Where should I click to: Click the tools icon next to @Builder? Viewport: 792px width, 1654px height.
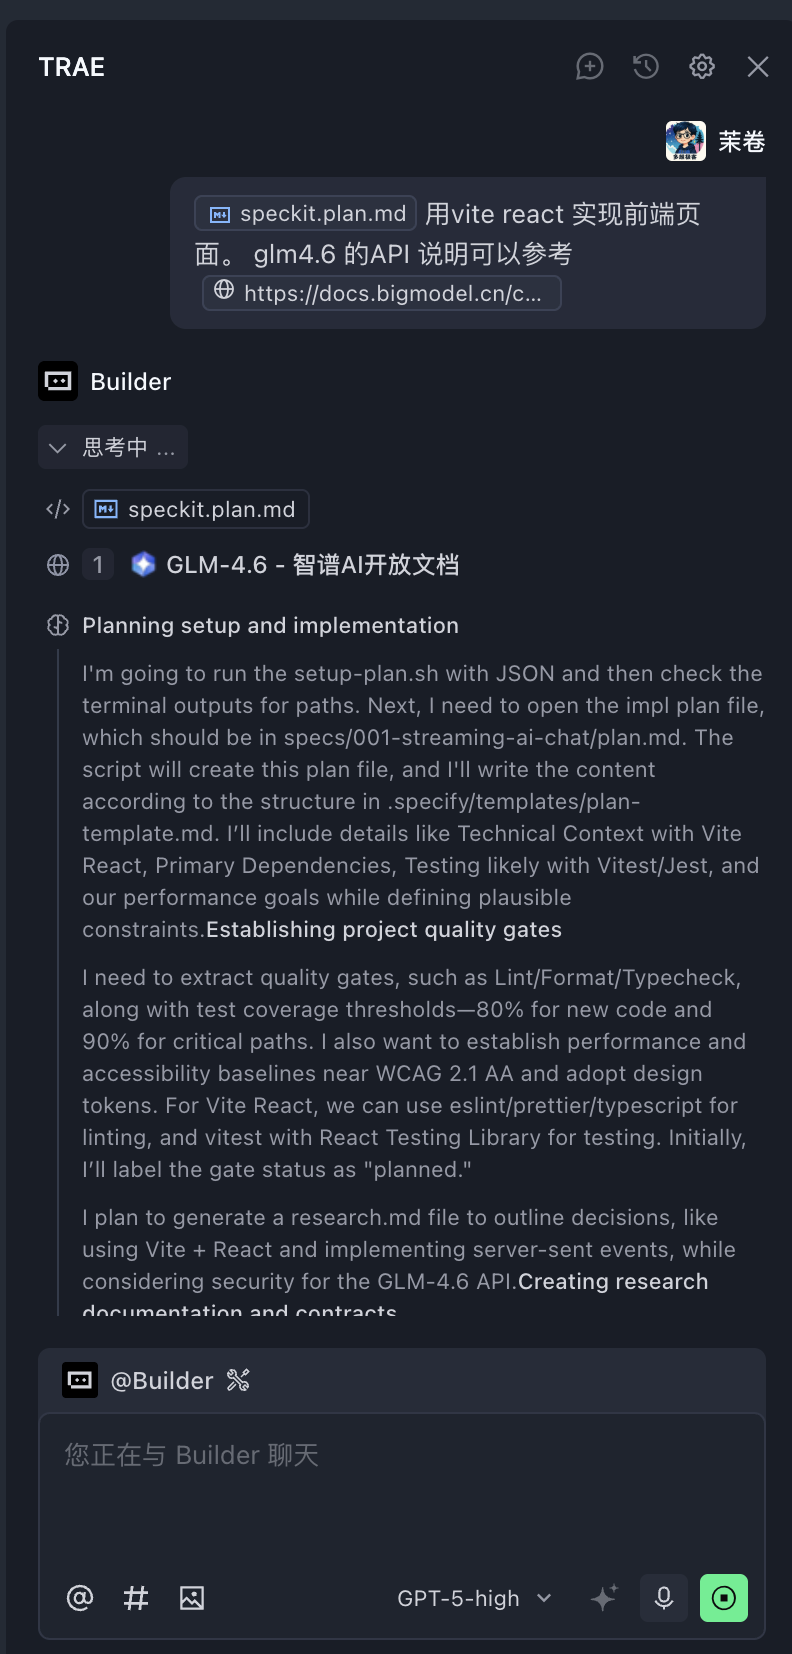[238, 1381]
